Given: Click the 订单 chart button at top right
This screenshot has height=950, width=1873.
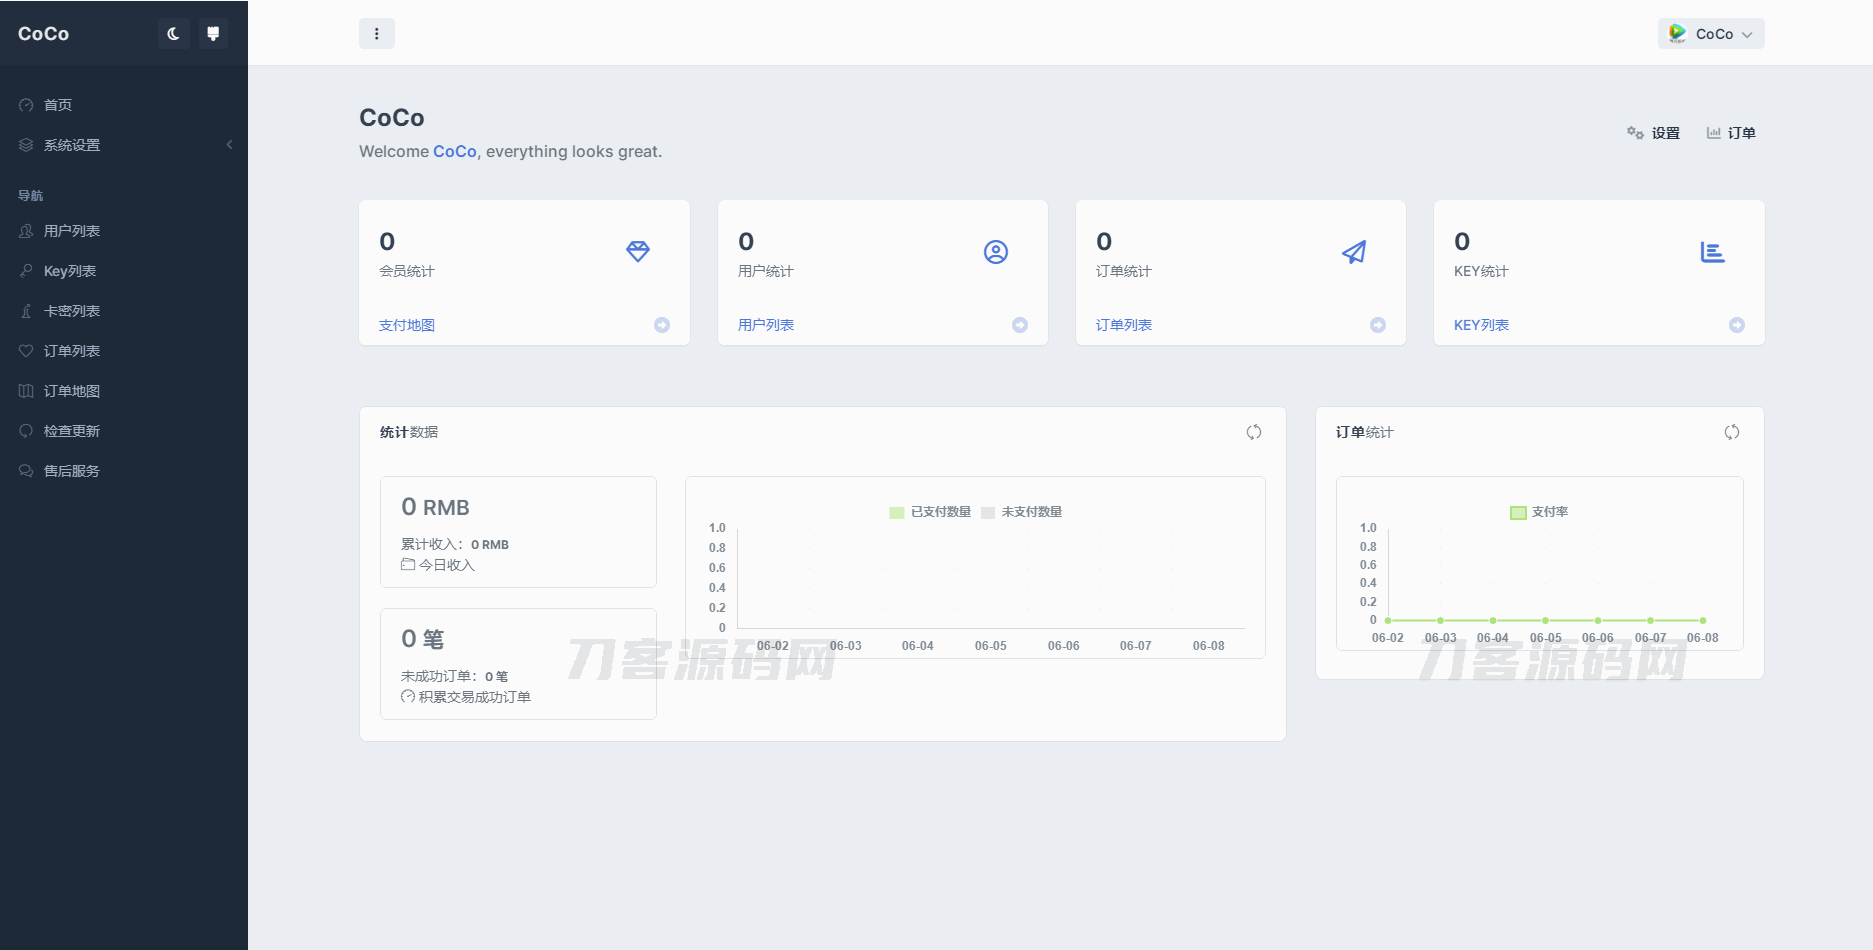Looking at the screenshot, I should tap(1731, 133).
